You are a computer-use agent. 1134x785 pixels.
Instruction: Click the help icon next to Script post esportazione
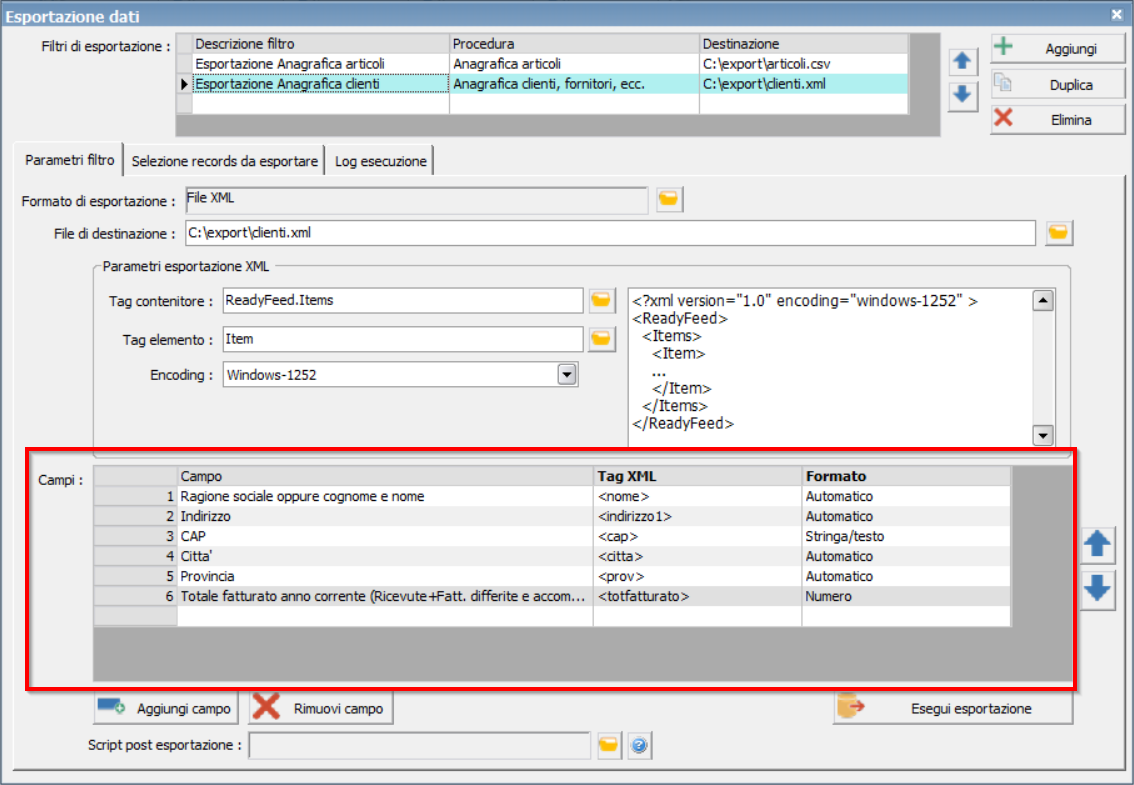pyautogui.click(x=639, y=745)
